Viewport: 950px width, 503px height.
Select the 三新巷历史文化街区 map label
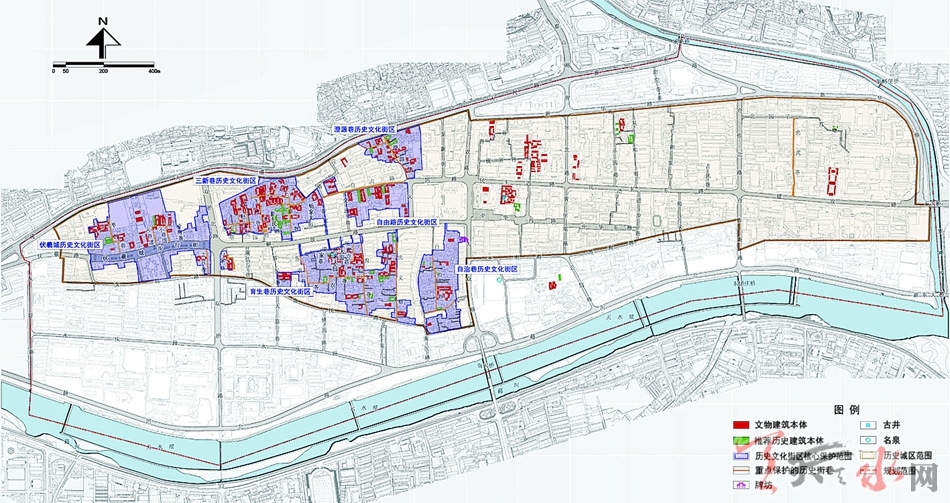click(x=225, y=181)
